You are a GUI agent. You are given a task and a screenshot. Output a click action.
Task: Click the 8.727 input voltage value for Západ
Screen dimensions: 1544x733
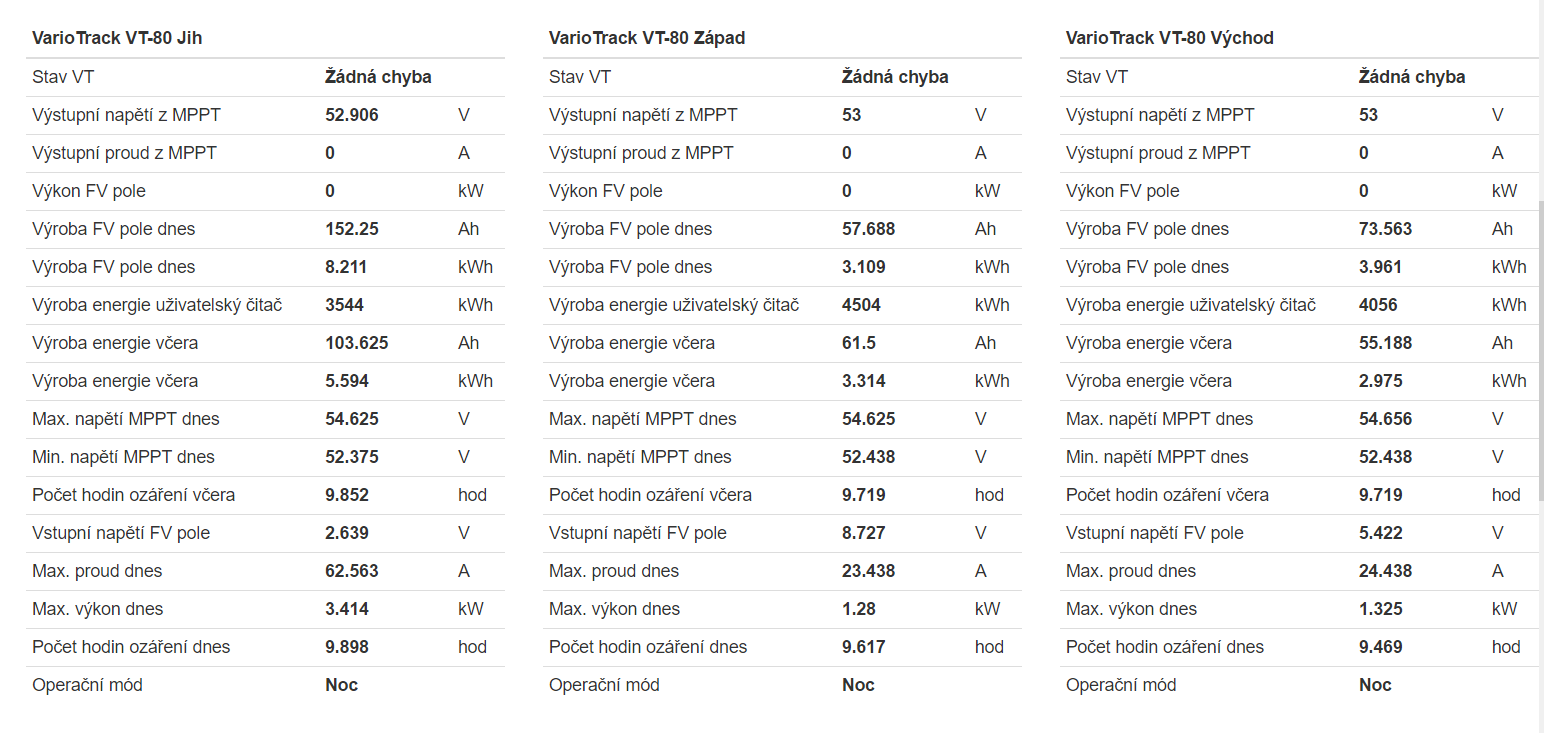point(864,533)
